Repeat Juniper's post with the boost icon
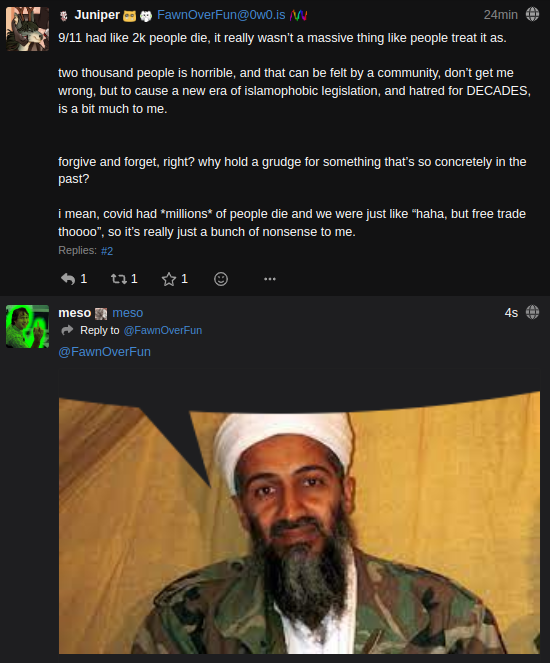Image resolution: width=550 pixels, height=663 pixels. coord(118,279)
